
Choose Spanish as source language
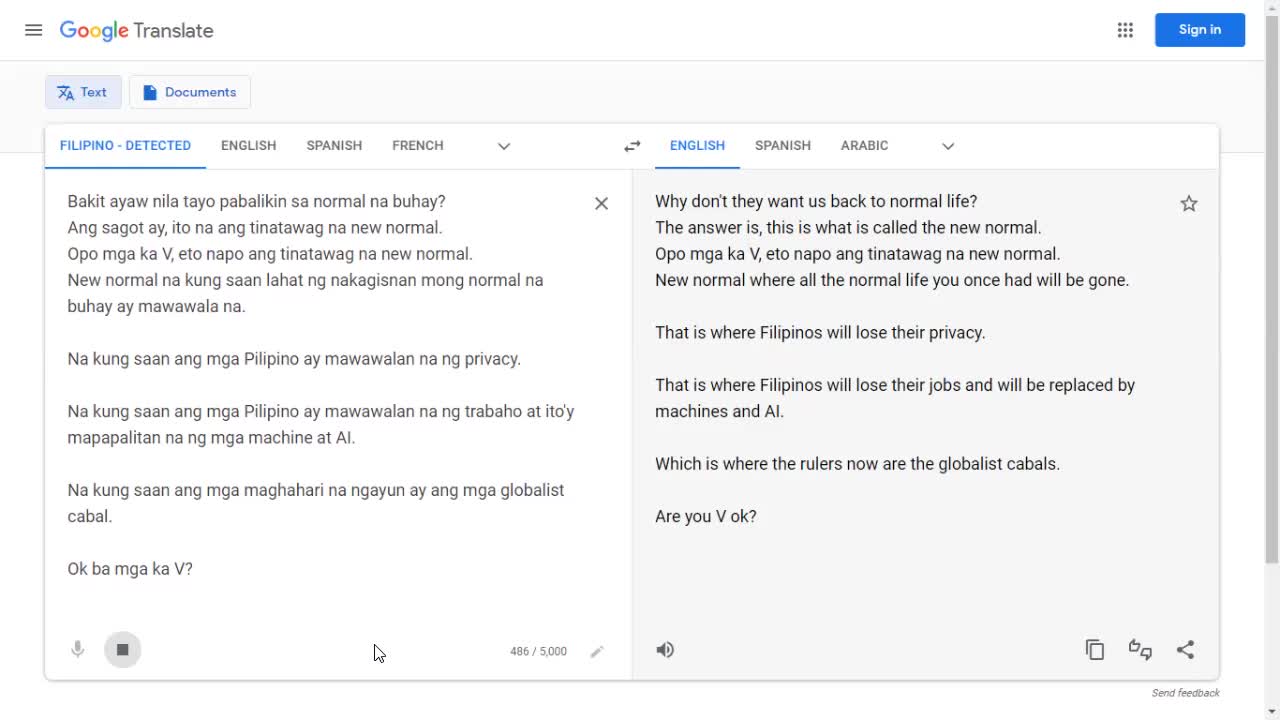click(334, 146)
